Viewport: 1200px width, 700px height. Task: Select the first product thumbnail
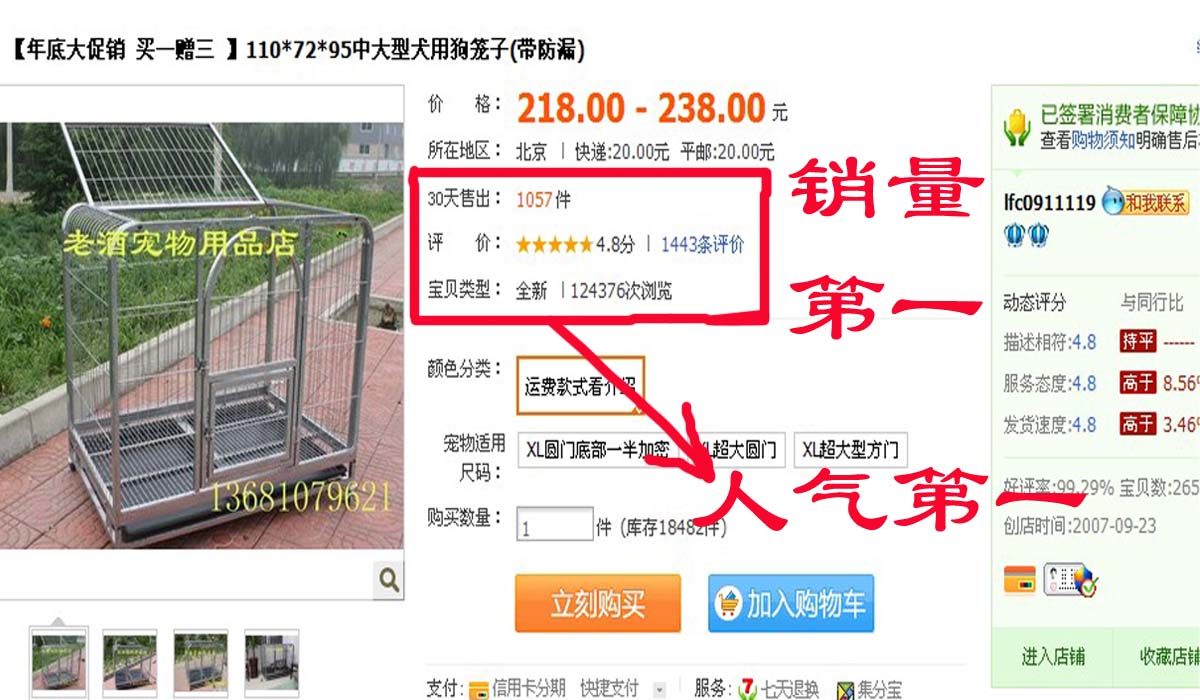pyautogui.click(x=59, y=661)
